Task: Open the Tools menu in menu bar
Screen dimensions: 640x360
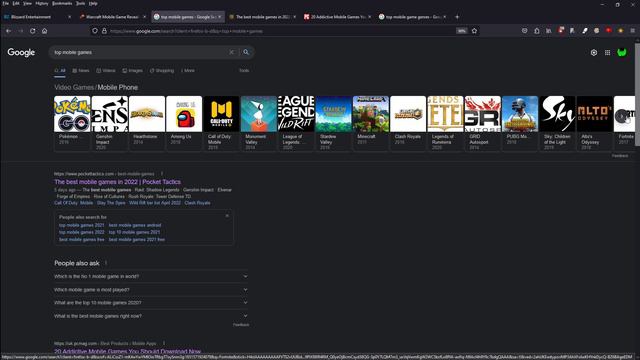Action: [80, 3]
